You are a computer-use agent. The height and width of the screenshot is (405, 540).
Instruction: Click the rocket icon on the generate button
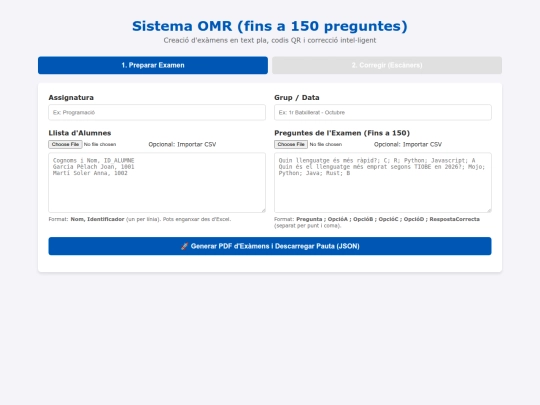(x=185, y=246)
